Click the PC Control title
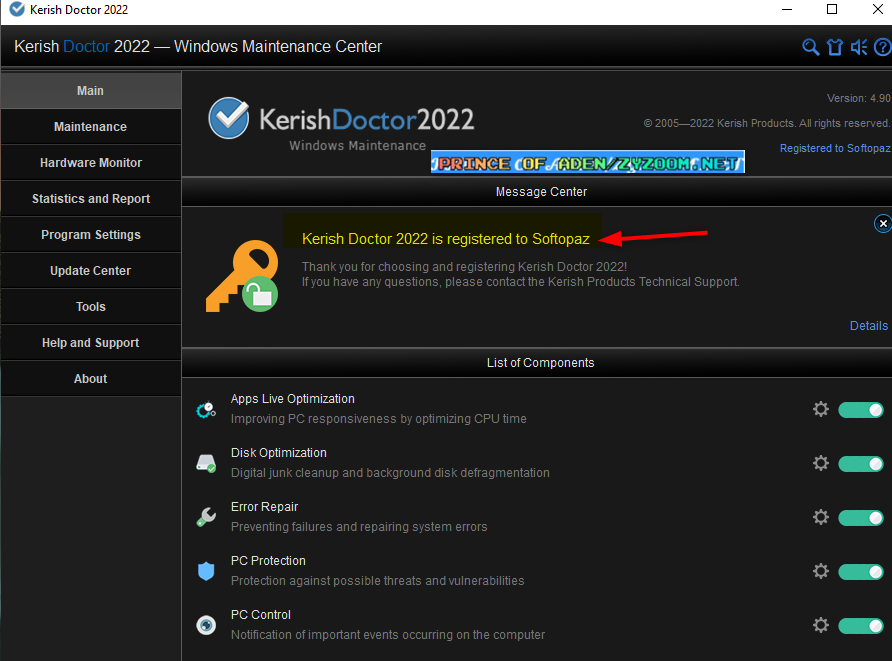This screenshot has height=661, width=892. click(261, 615)
